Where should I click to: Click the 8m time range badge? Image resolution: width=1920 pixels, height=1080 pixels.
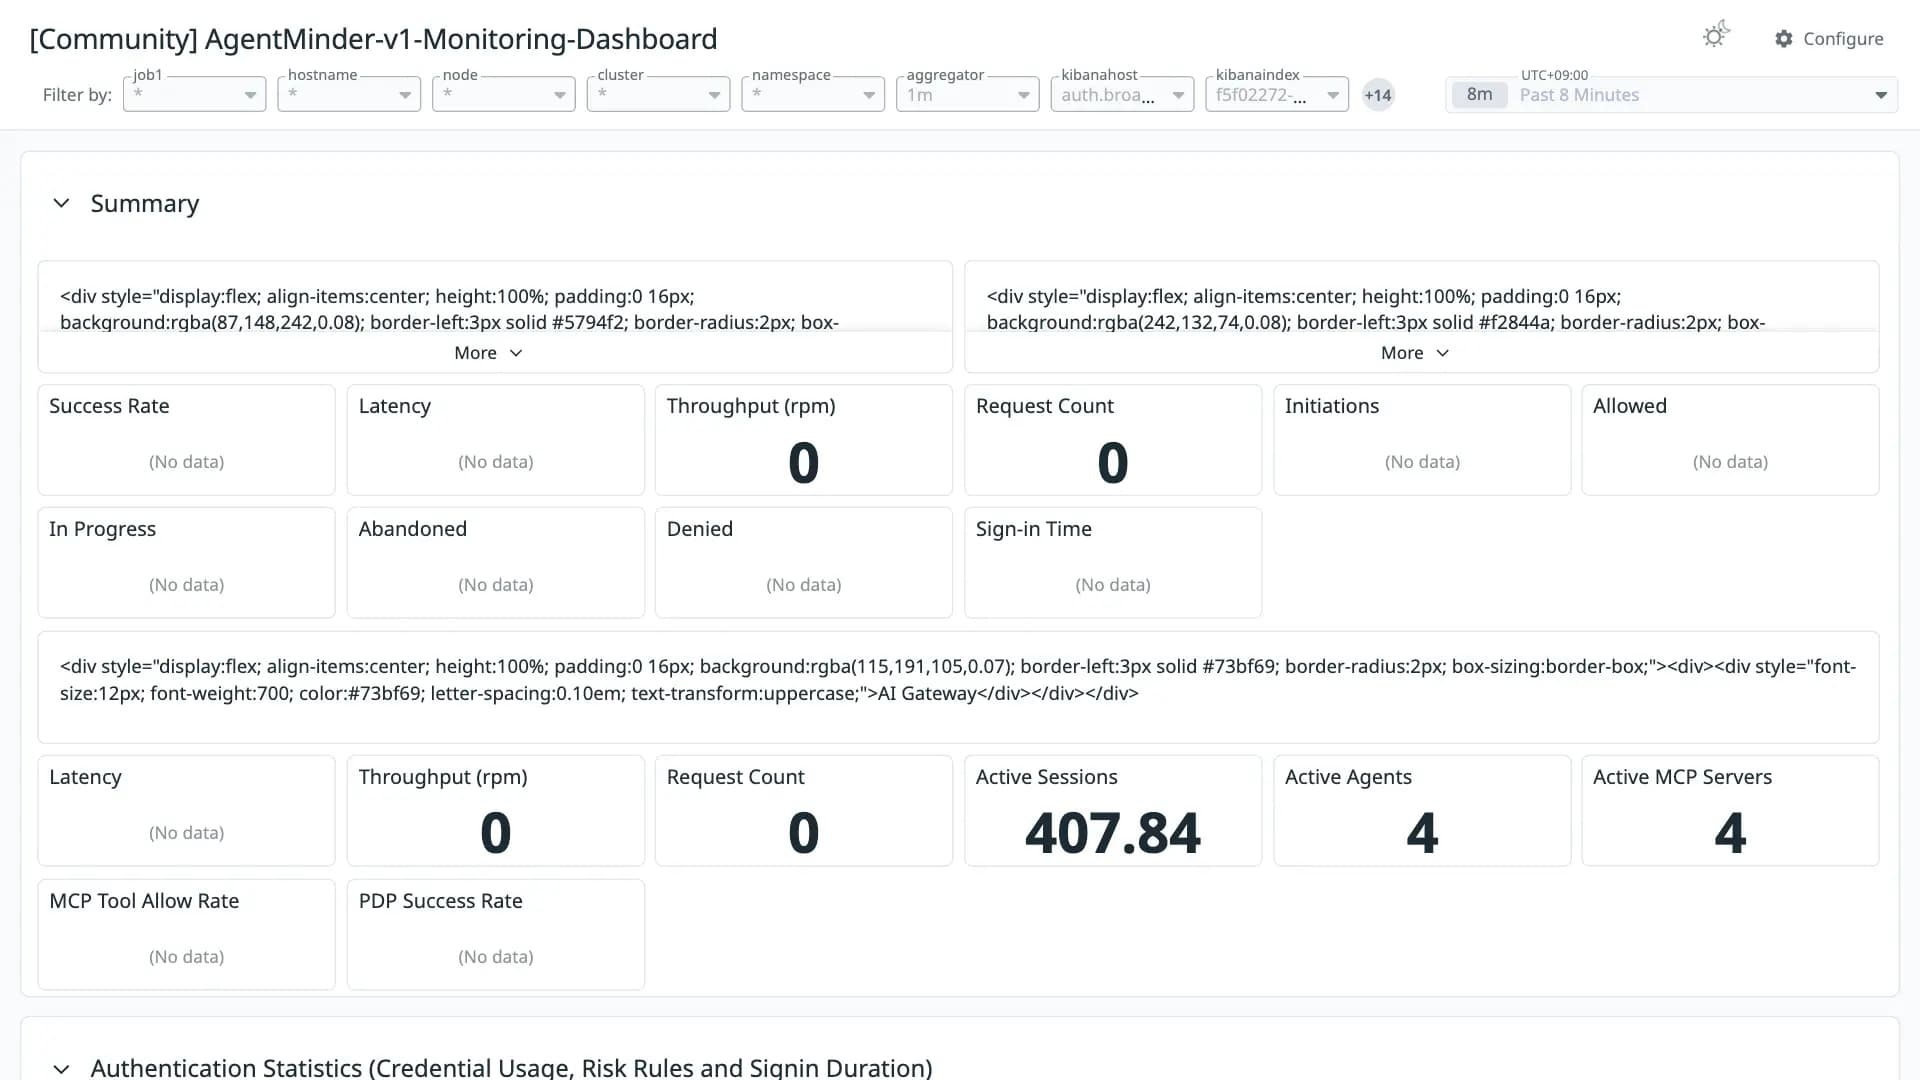(1479, 95)
